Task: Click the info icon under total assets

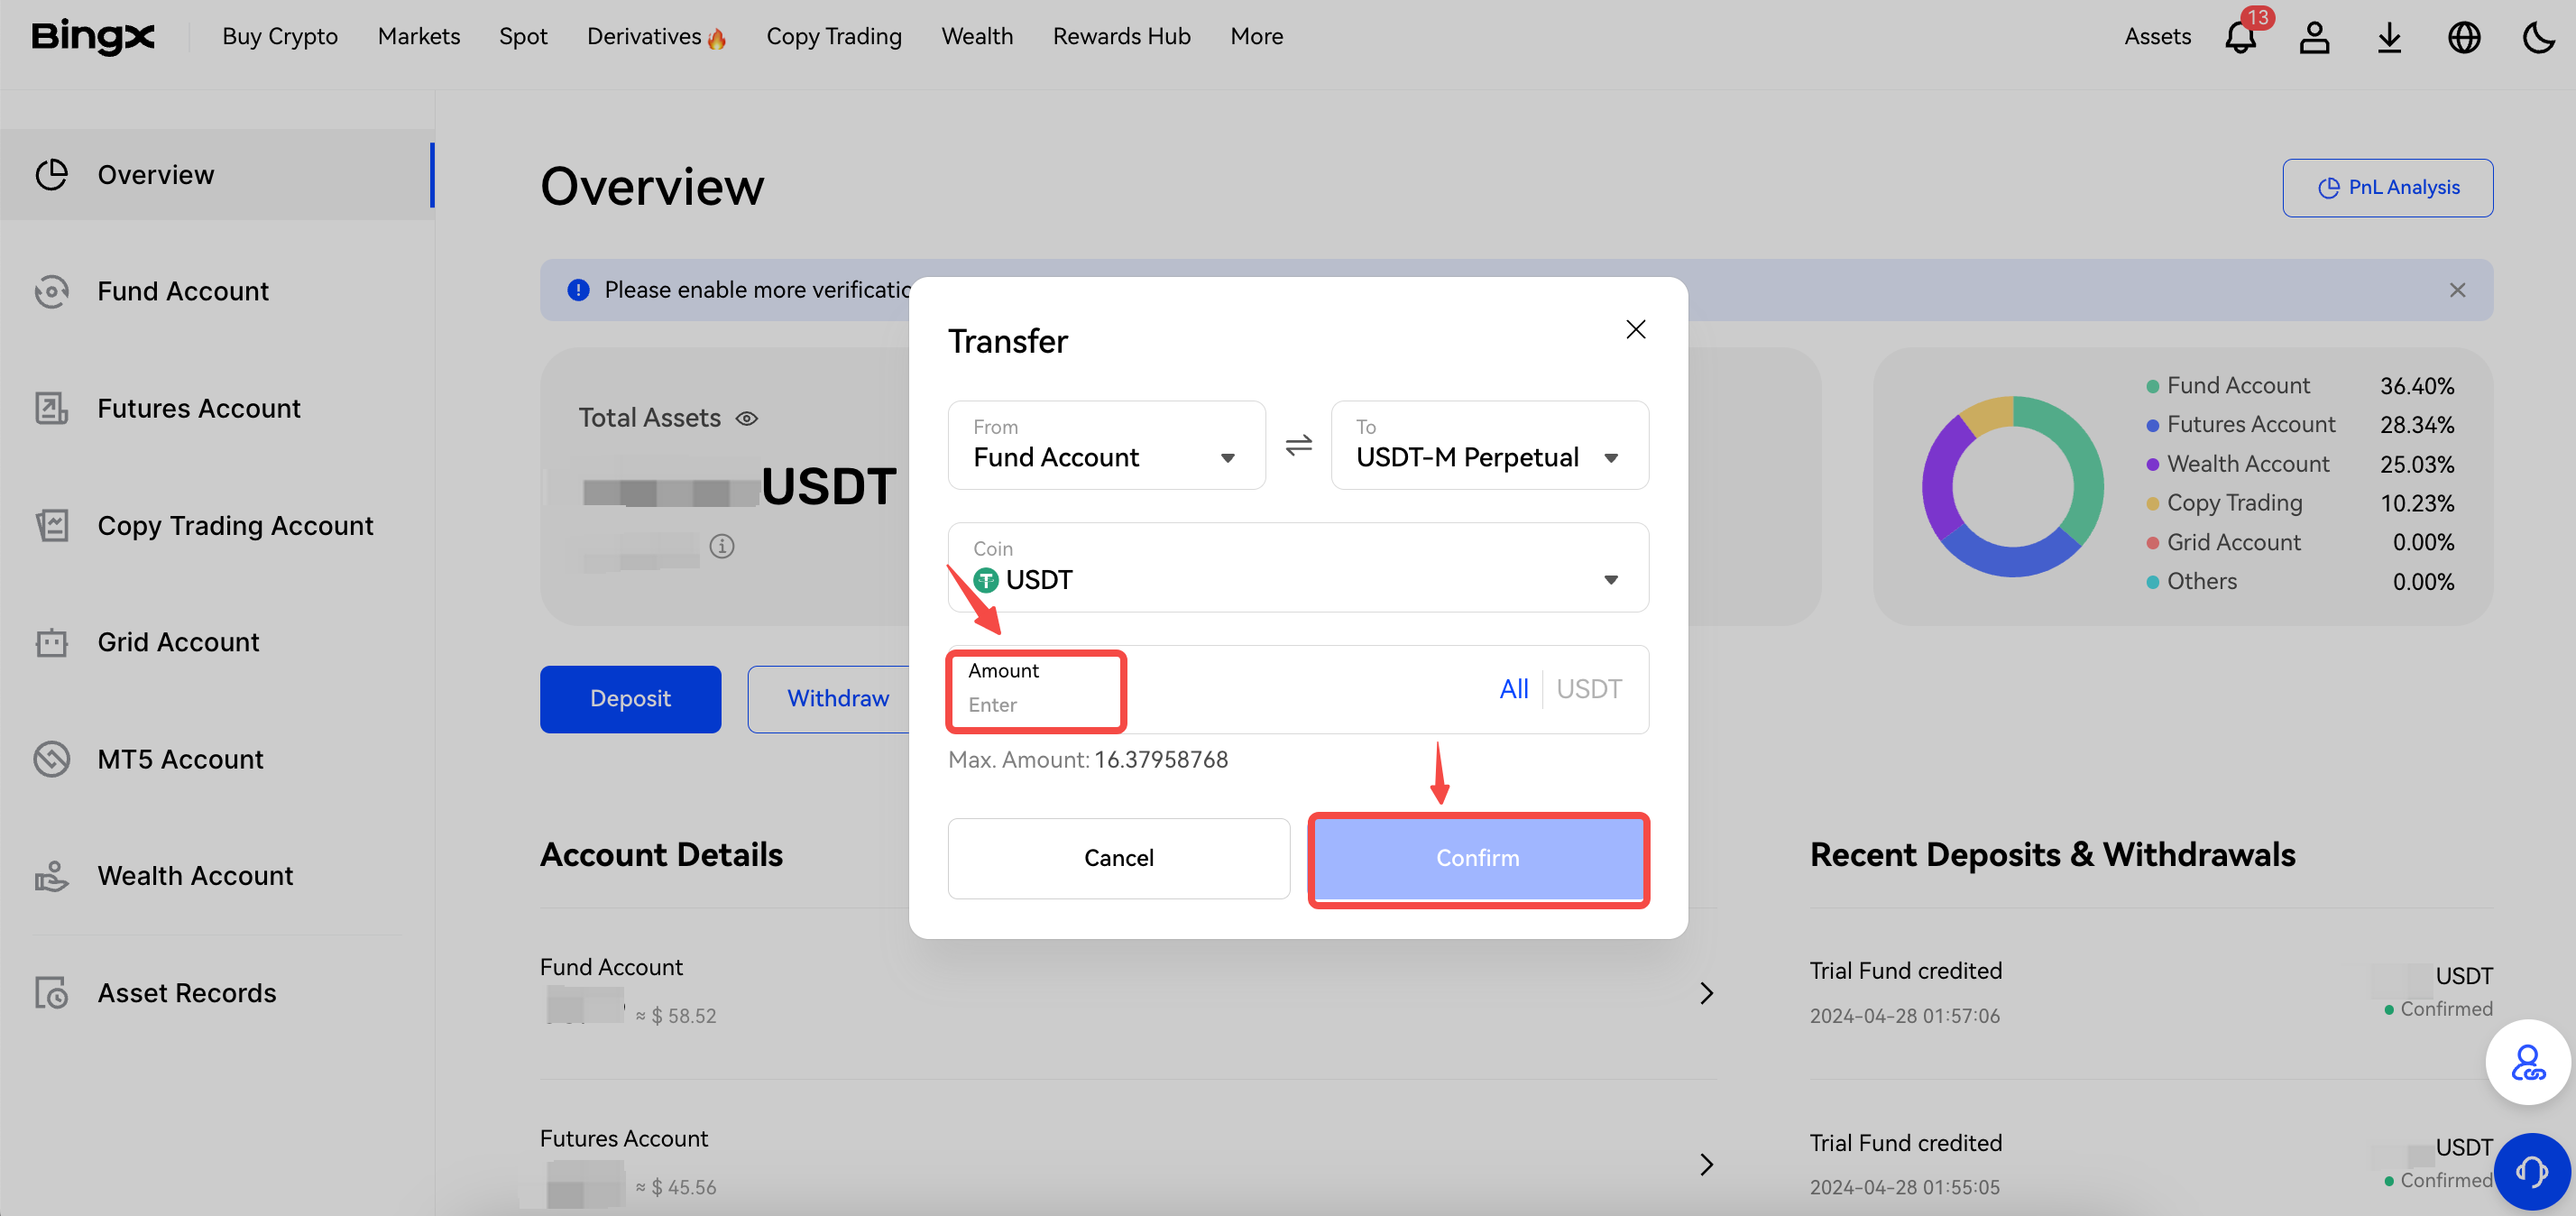Action: pyautogui.click(x=722, y=546)
